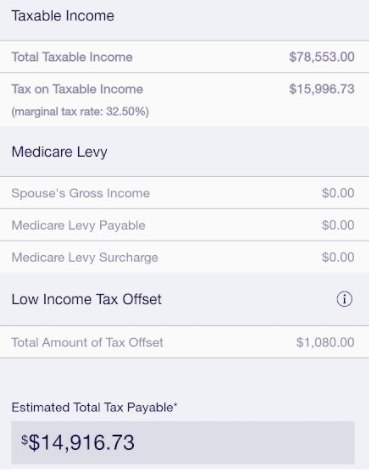Tap the Low Income Tax Offset header
Image resolution: width=369 pixels, height=470 pixels.
point(86,299)
